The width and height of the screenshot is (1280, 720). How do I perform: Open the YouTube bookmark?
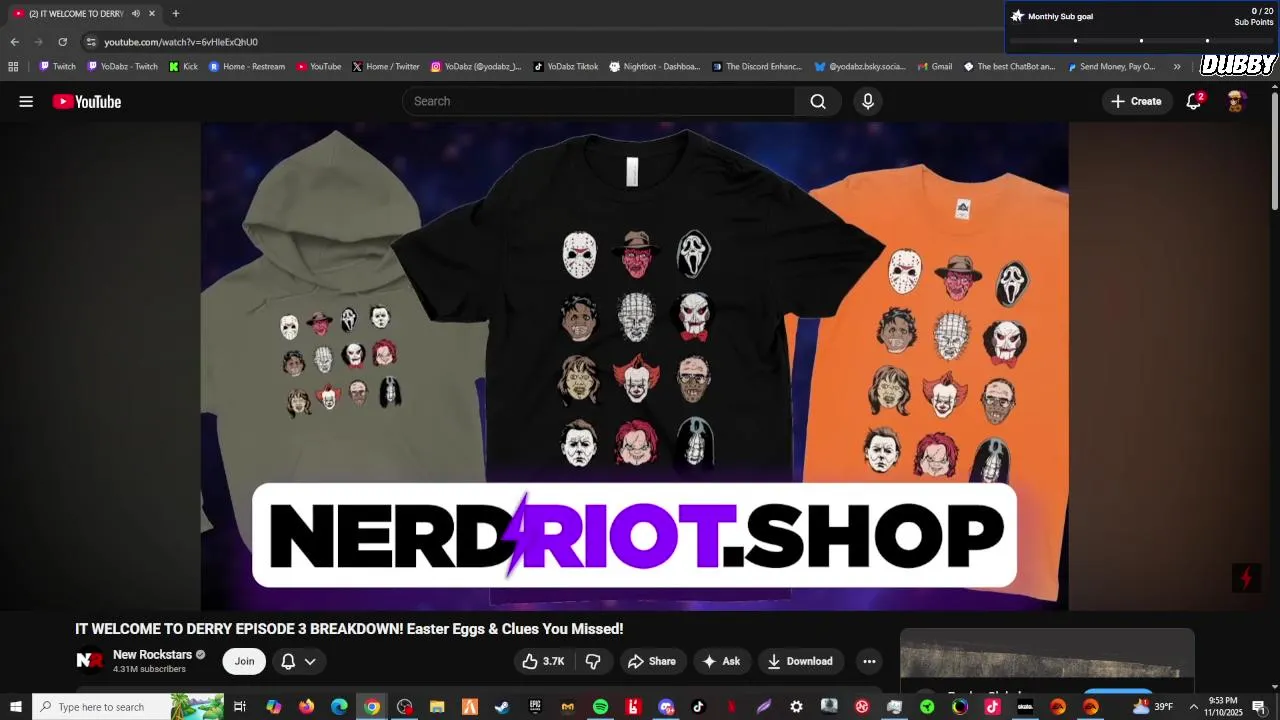click(x=319, y=67)
